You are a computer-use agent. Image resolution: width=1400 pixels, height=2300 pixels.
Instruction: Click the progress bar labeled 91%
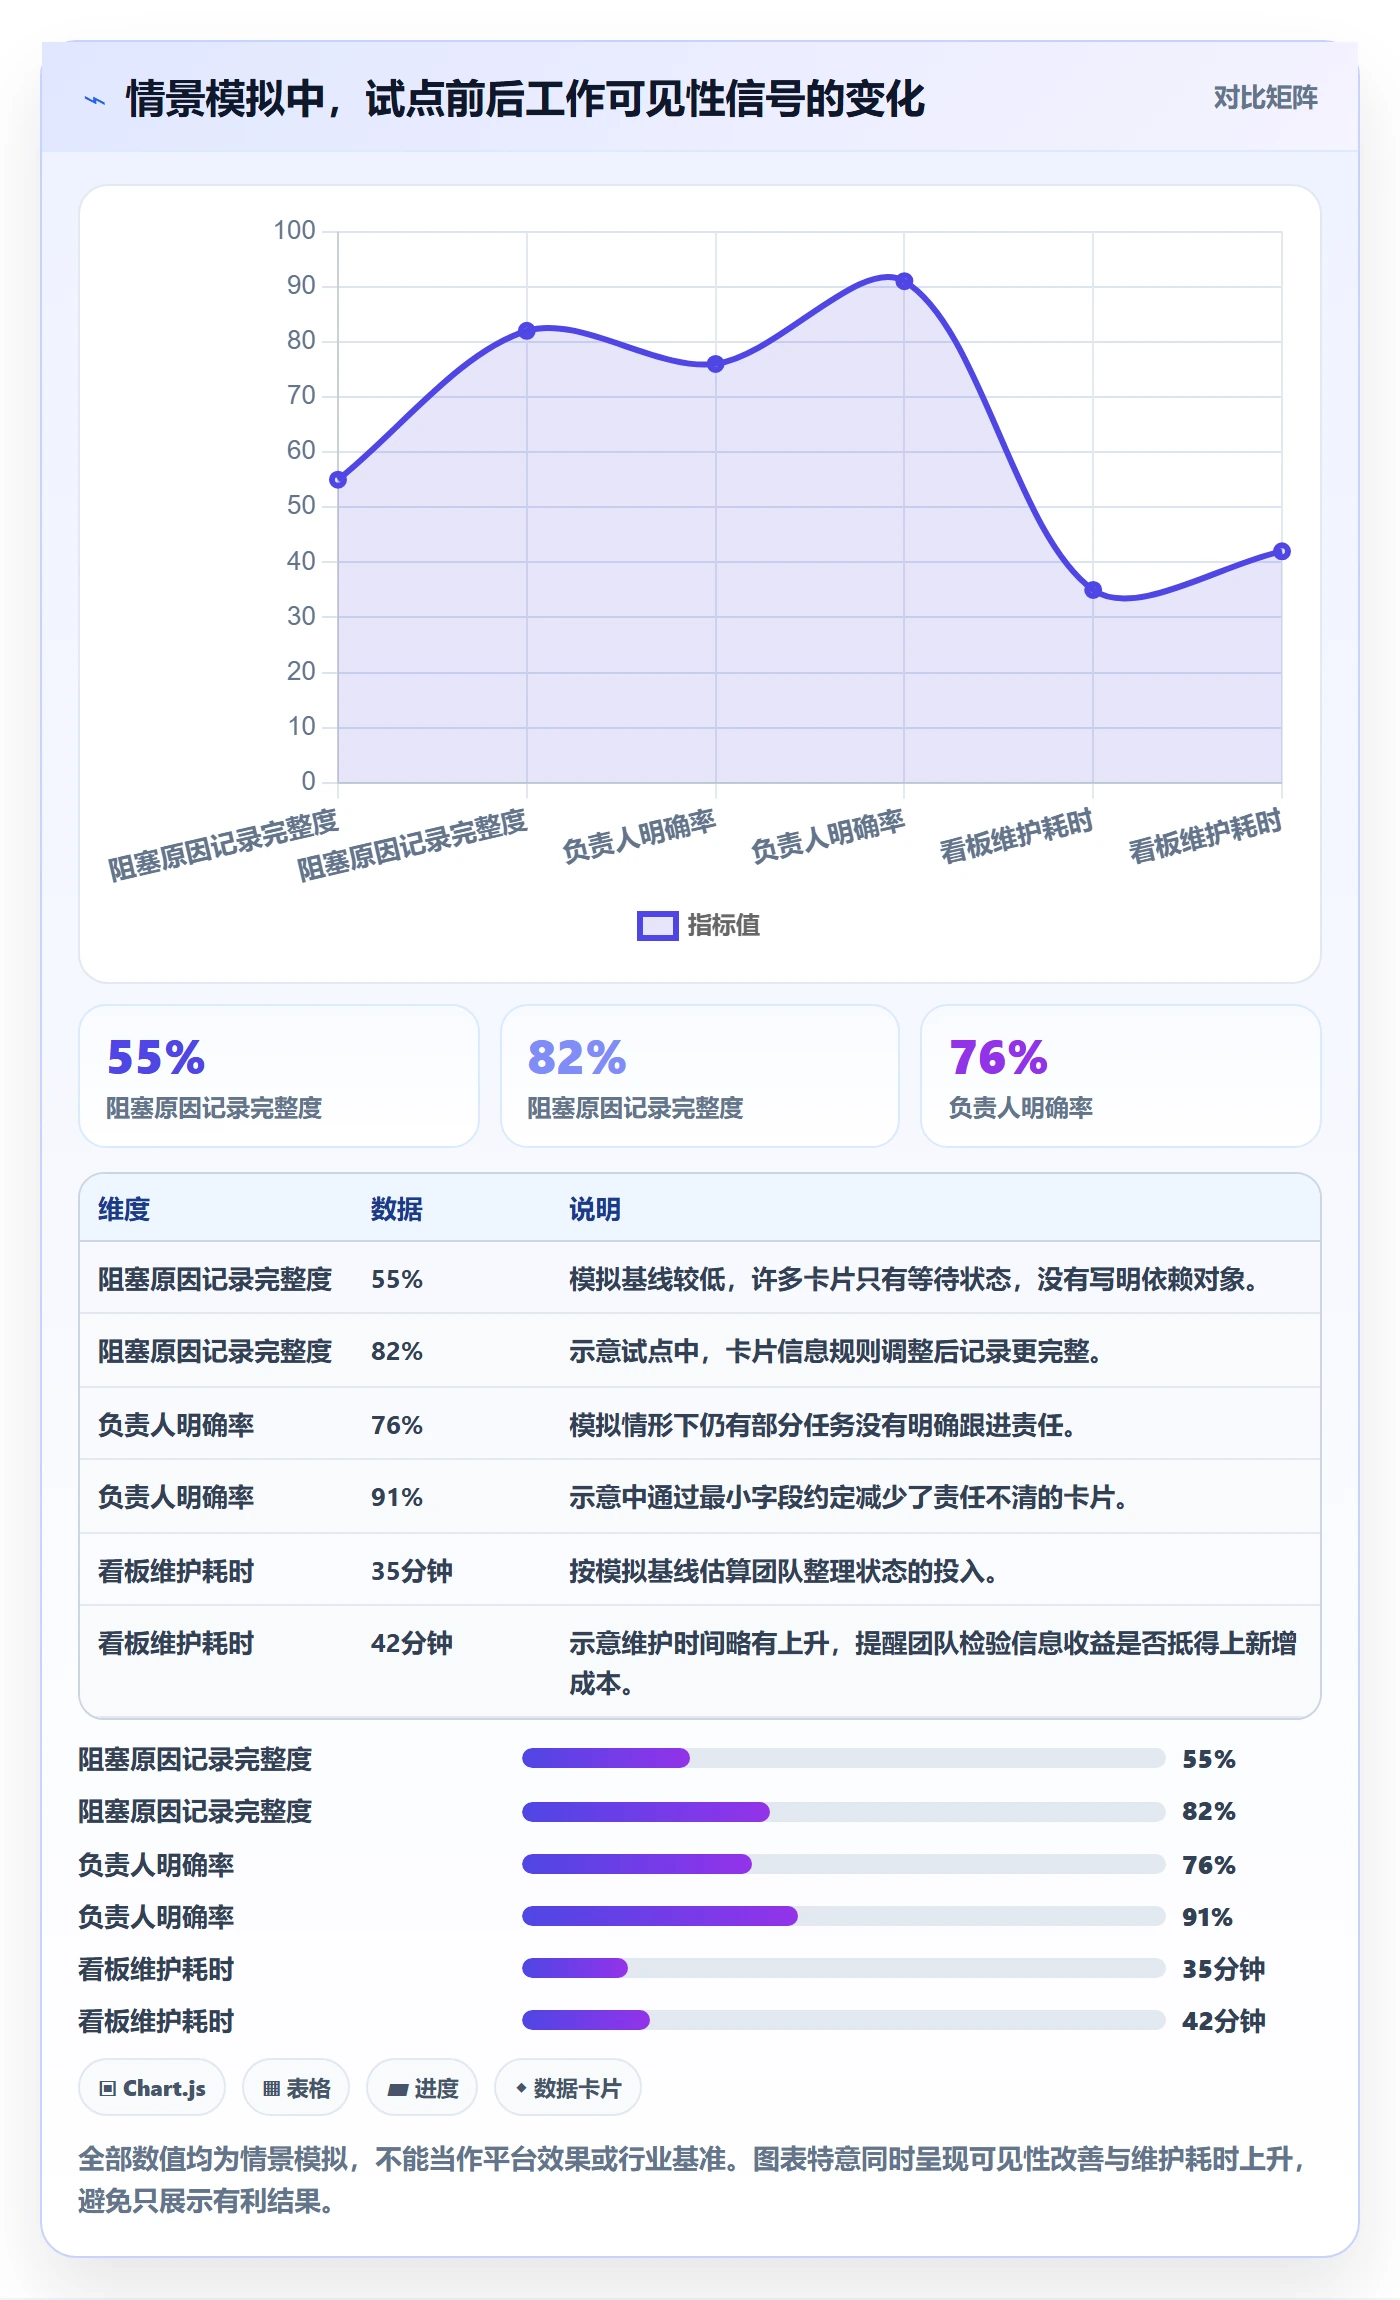point(843,1916)
